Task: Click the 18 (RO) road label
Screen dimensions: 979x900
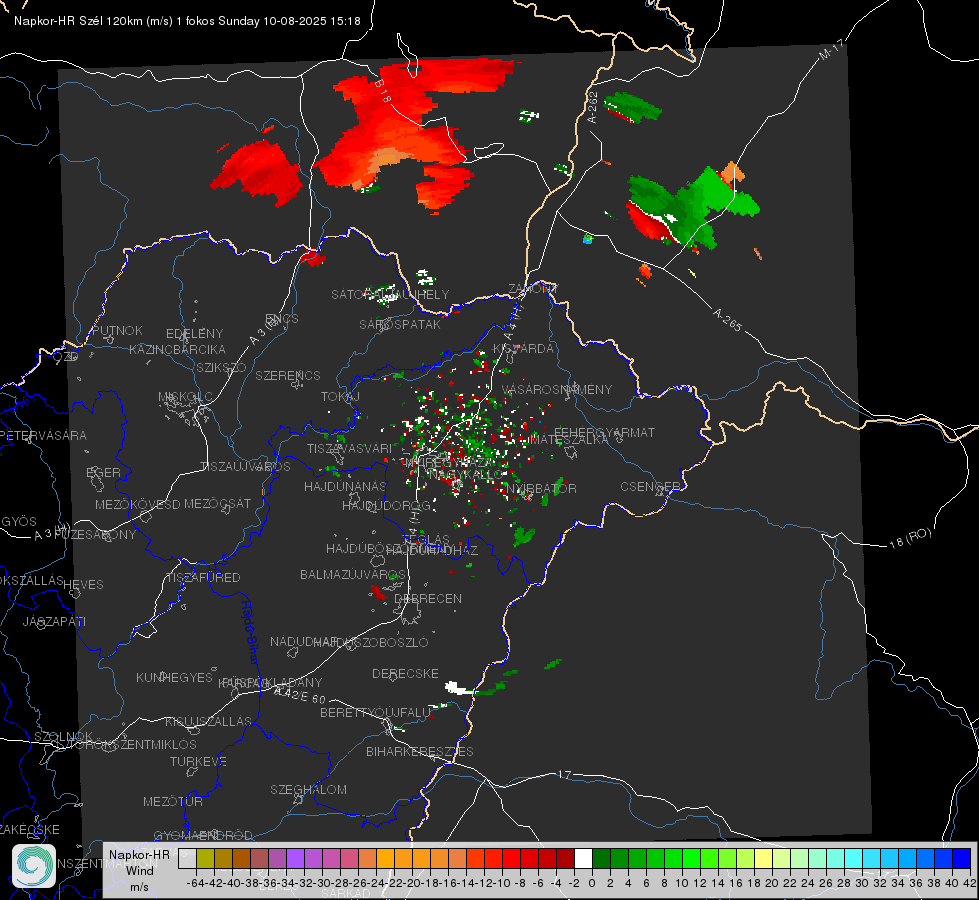Action: pos(910,538)
